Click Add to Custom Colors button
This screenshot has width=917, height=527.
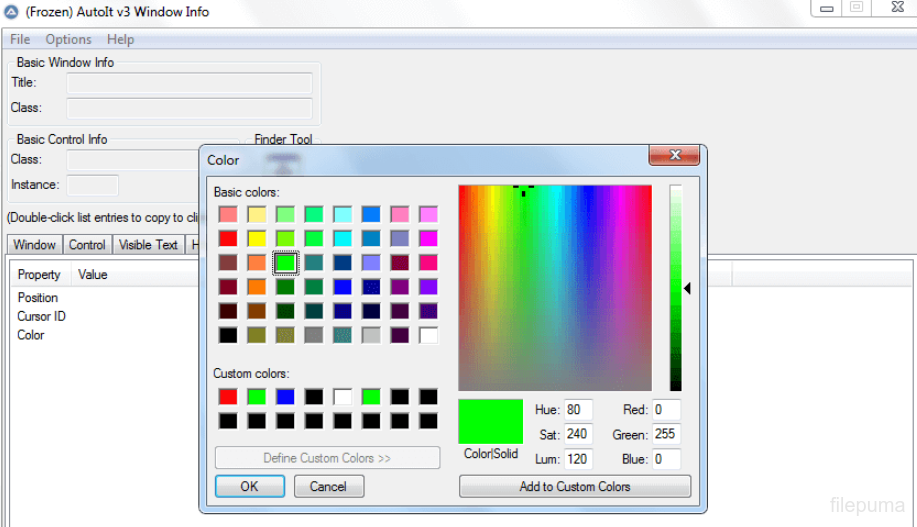coord(575,486)
